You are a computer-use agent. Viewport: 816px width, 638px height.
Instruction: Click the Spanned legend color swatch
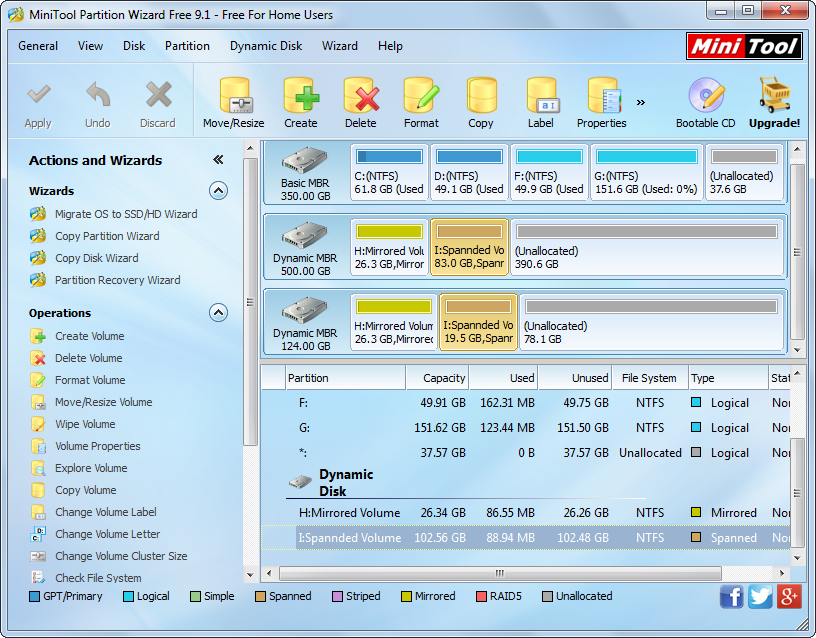pyautogui.click(x=260, y=596)
